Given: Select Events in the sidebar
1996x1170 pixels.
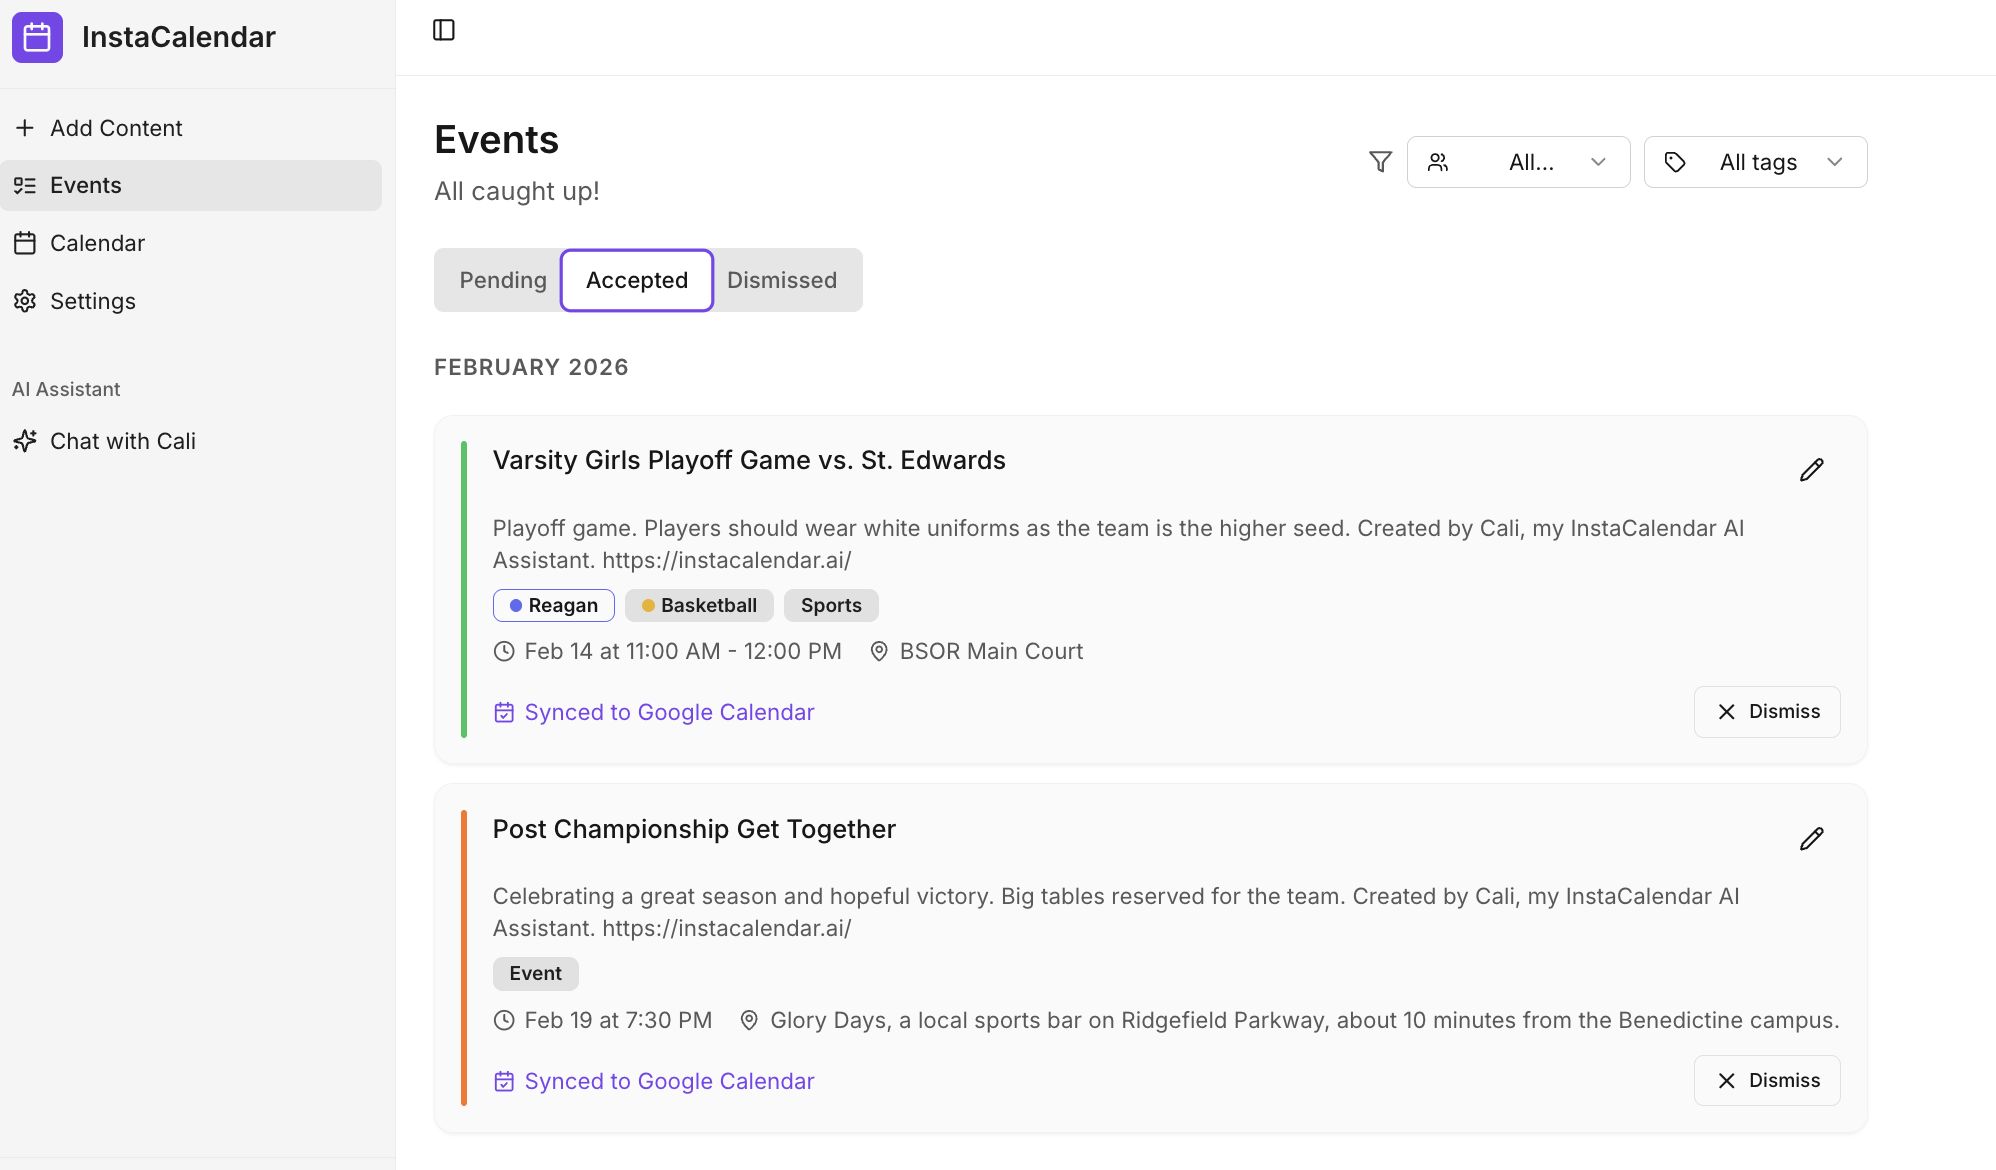Looking at the screenshot, I should (84, 185).
